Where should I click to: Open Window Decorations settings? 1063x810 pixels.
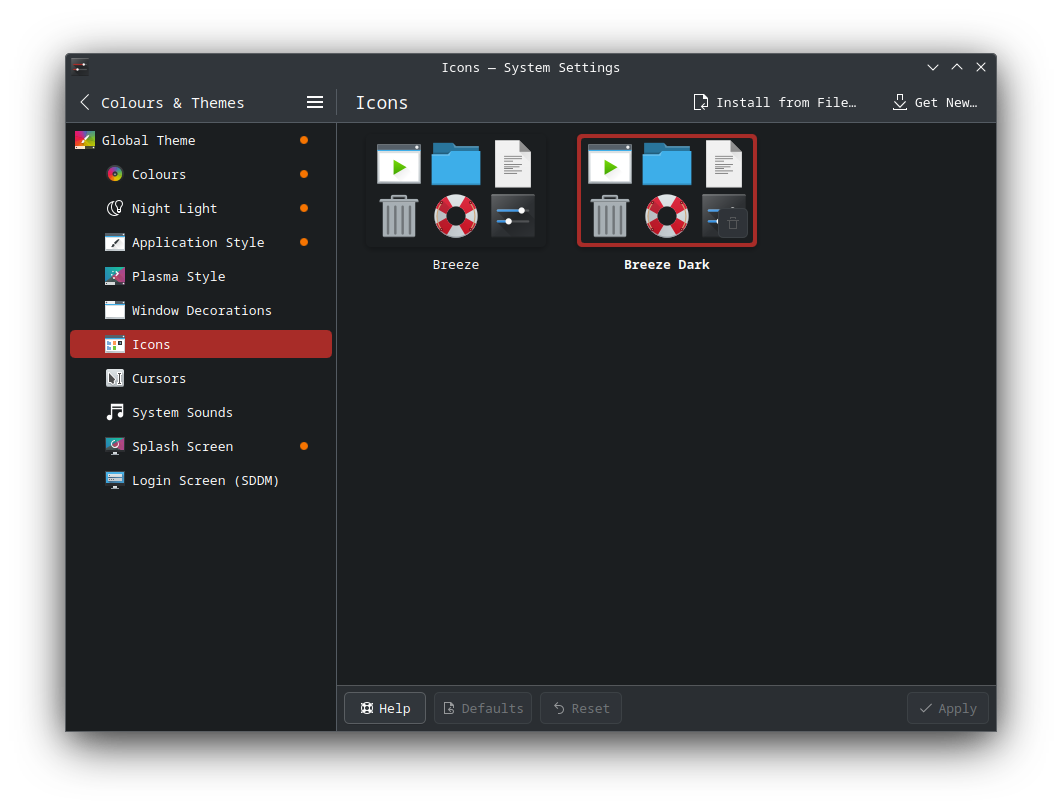[201, 310]
